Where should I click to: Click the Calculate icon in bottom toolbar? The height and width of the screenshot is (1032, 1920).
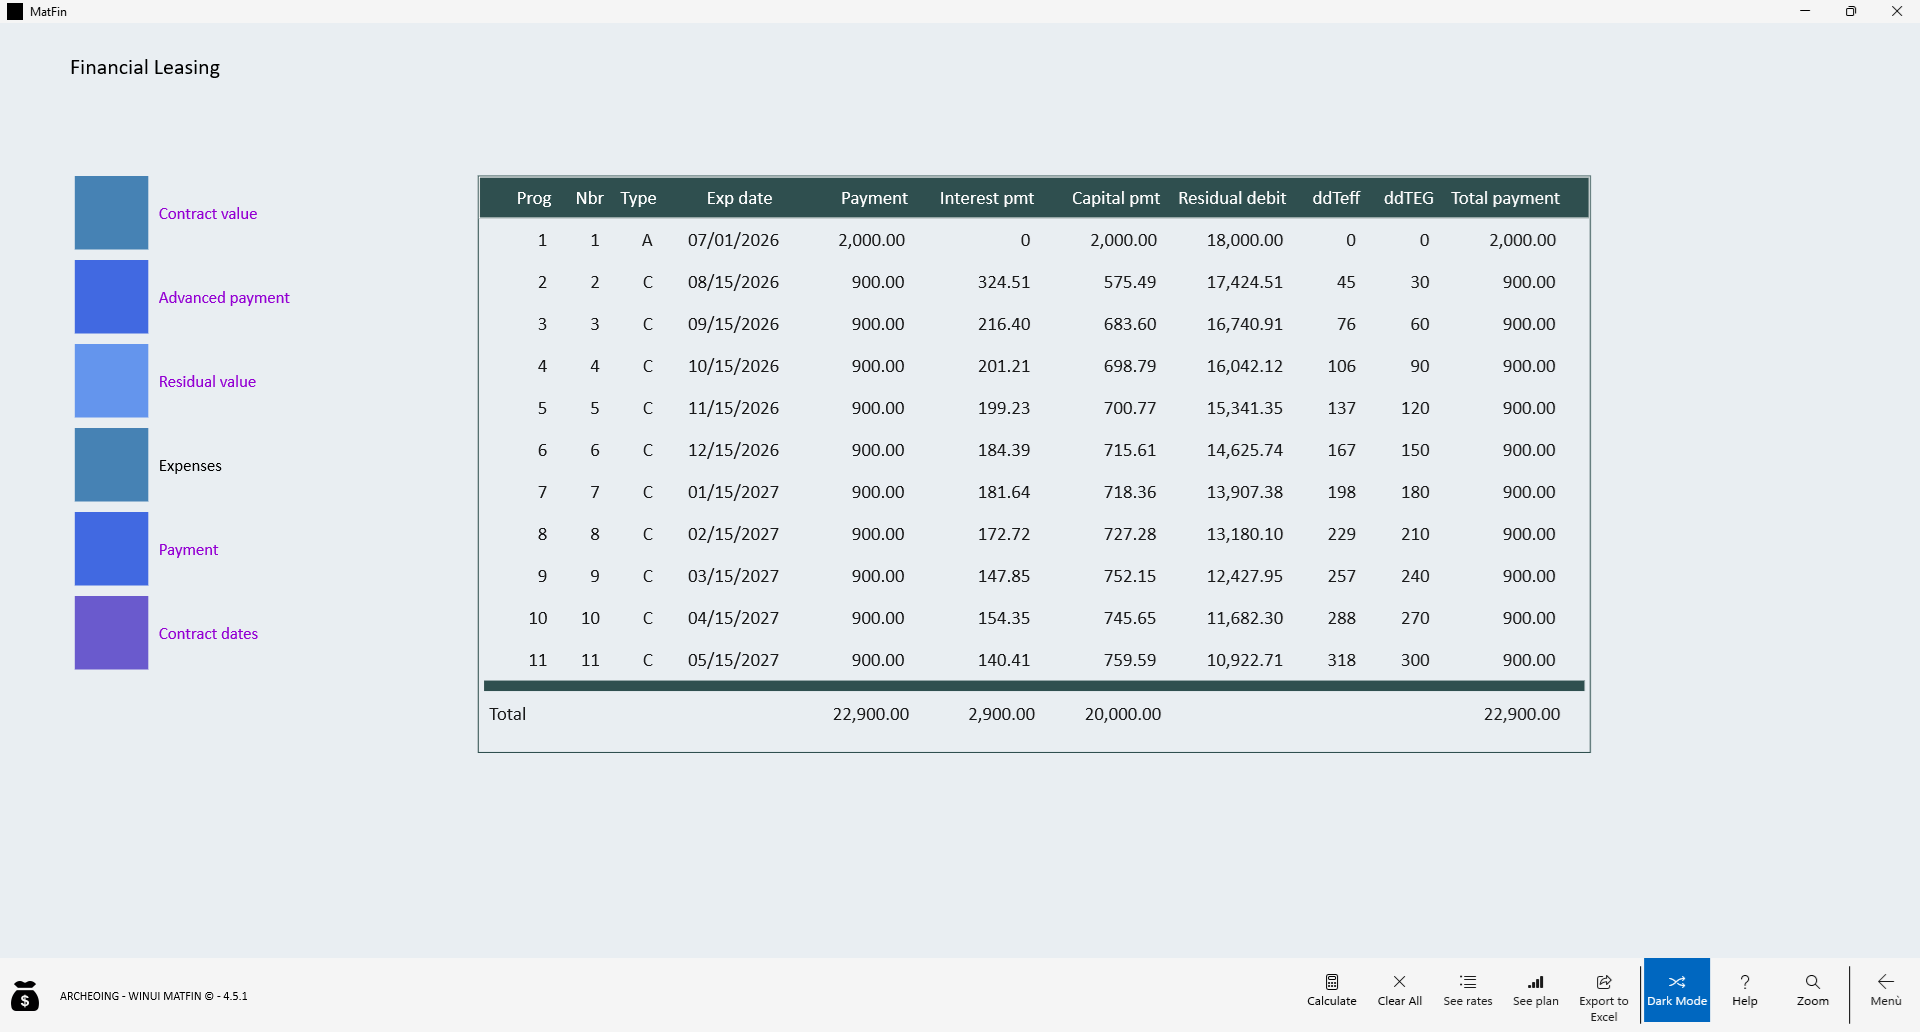tap(1332, 982)
